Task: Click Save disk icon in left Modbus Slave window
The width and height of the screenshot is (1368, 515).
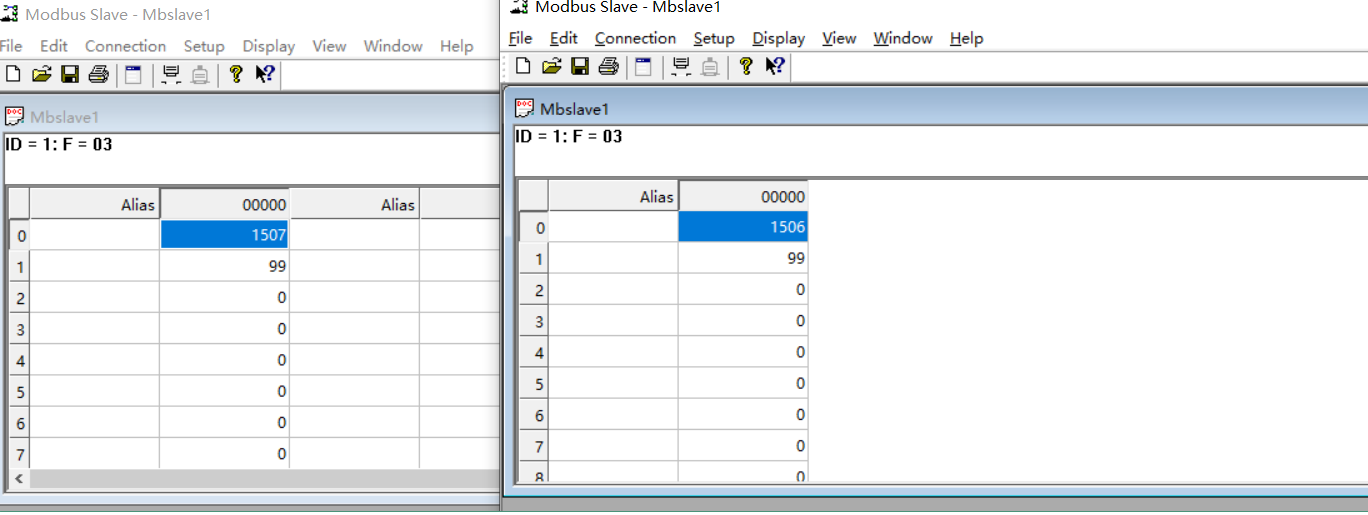Action: (70, 74)
